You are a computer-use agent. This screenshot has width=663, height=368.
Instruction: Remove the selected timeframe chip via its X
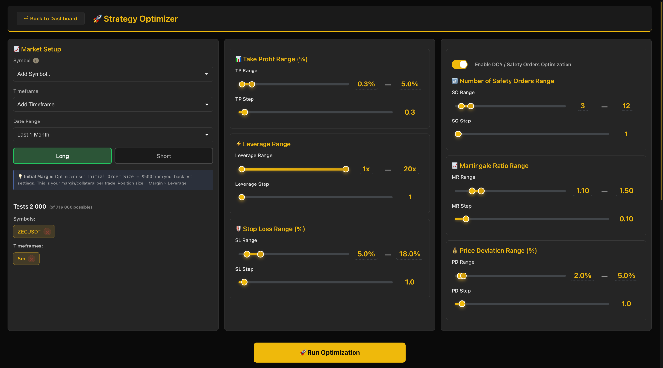point(32,259)
